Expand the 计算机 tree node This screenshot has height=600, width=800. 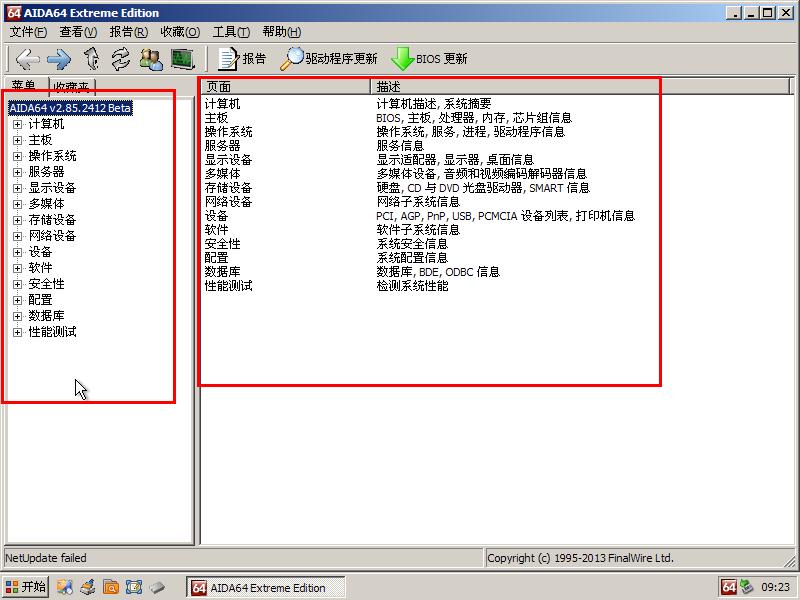click(17, 124)
